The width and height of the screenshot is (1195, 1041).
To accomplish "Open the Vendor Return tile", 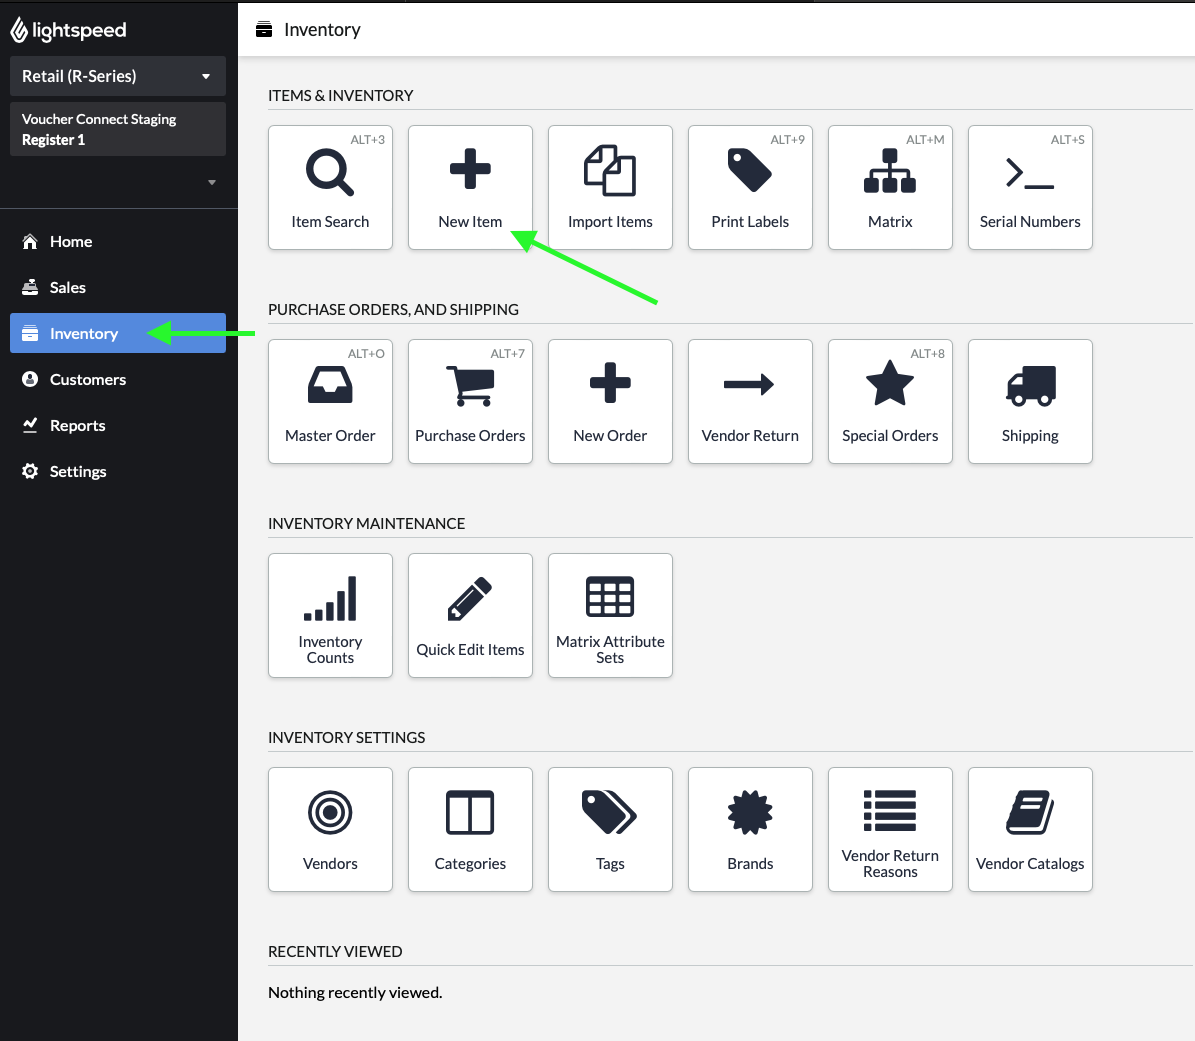I will coord(750,402).
